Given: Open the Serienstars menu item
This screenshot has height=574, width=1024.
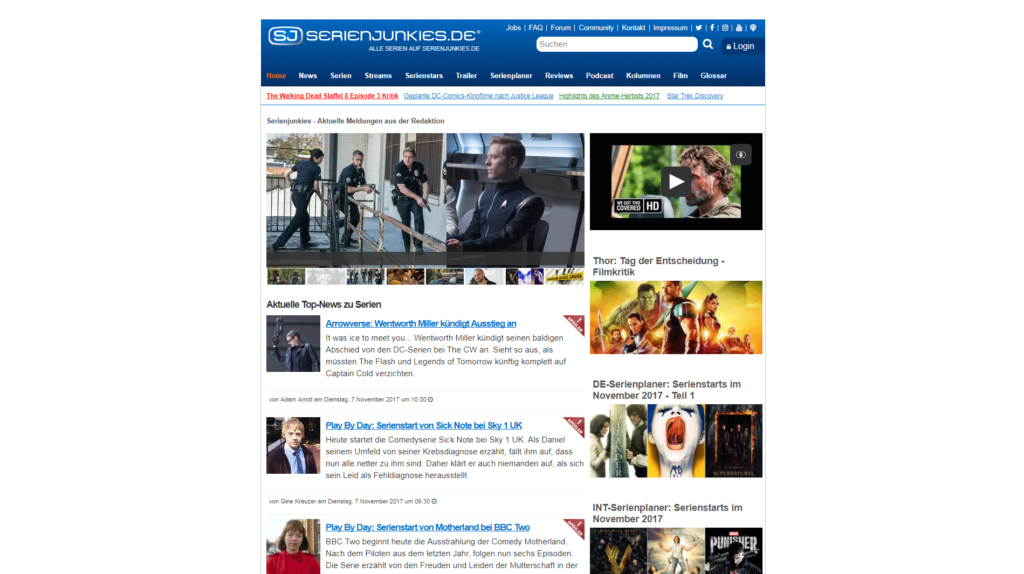Looking at the screenshot, I should click(x=424, y=76).
